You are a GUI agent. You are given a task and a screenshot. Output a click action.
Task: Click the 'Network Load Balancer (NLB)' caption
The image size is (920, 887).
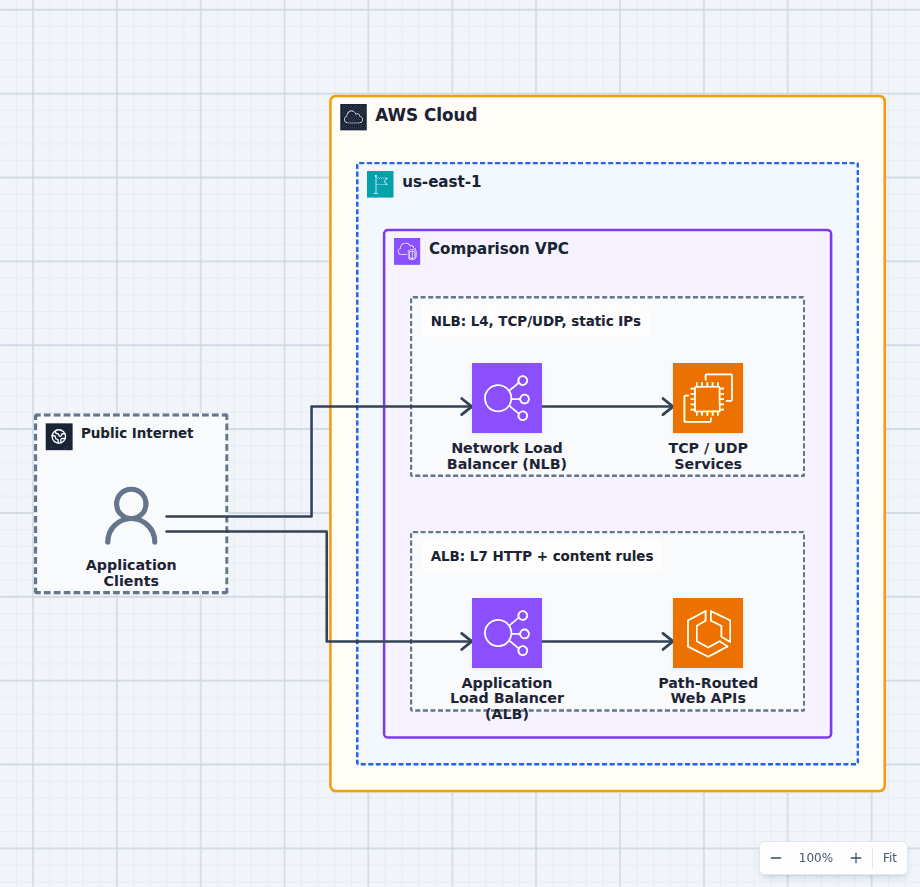506,456
